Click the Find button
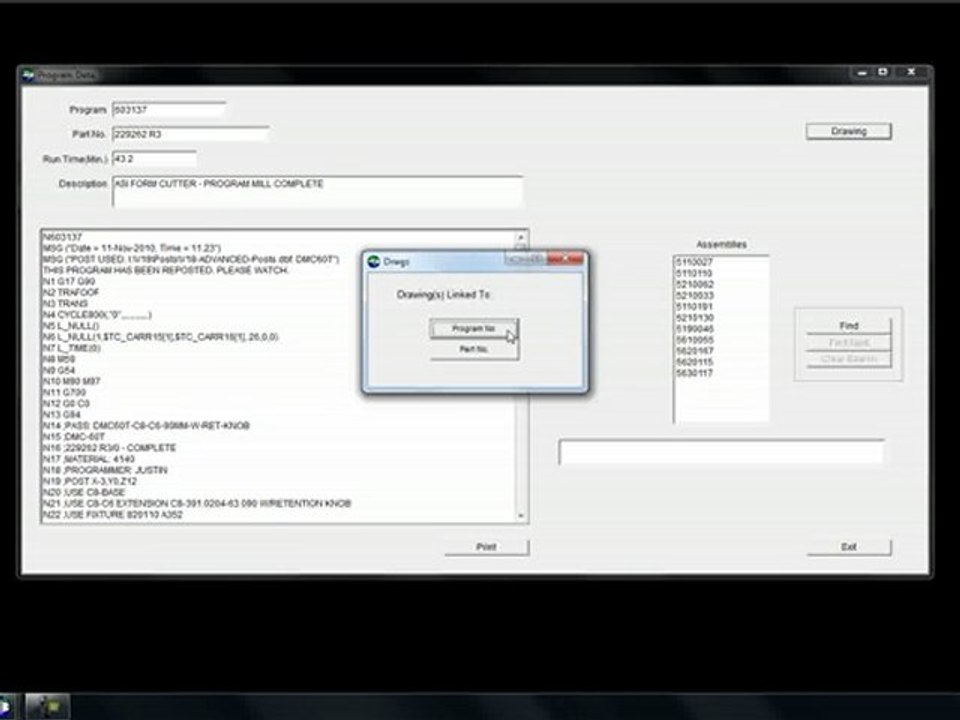960x720 pixels. [x=849, y=326]
